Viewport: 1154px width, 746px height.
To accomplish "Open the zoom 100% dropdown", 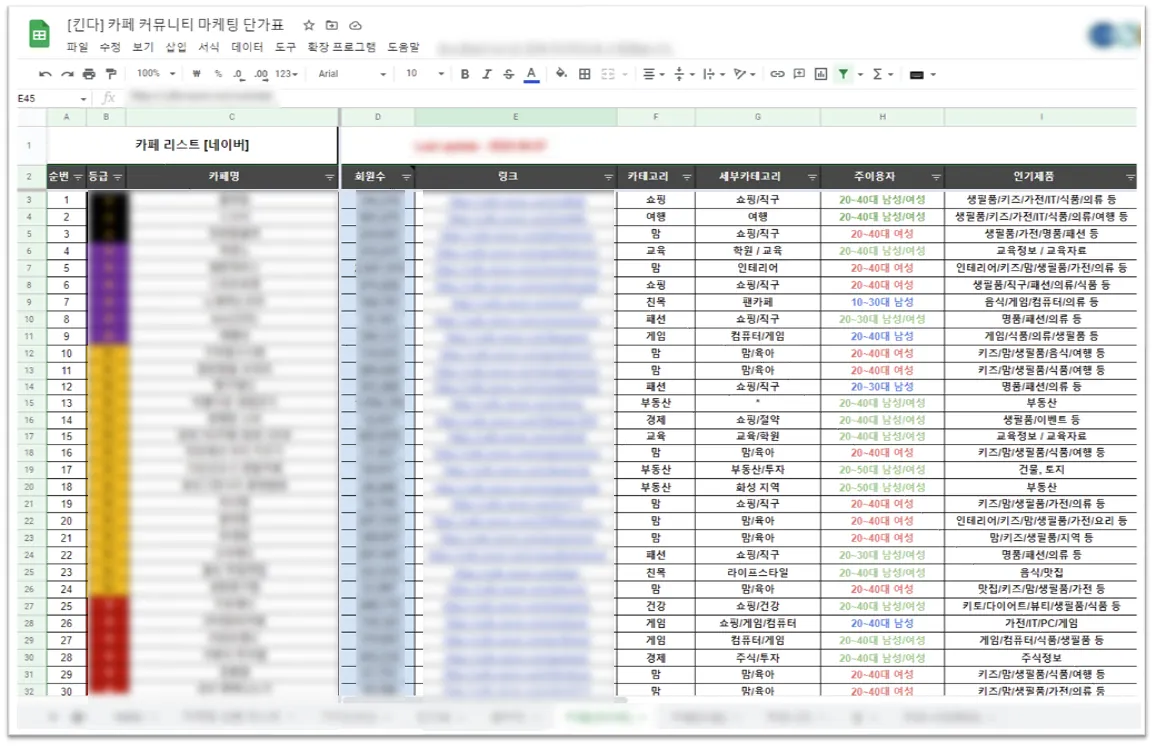I will (155, 74).
